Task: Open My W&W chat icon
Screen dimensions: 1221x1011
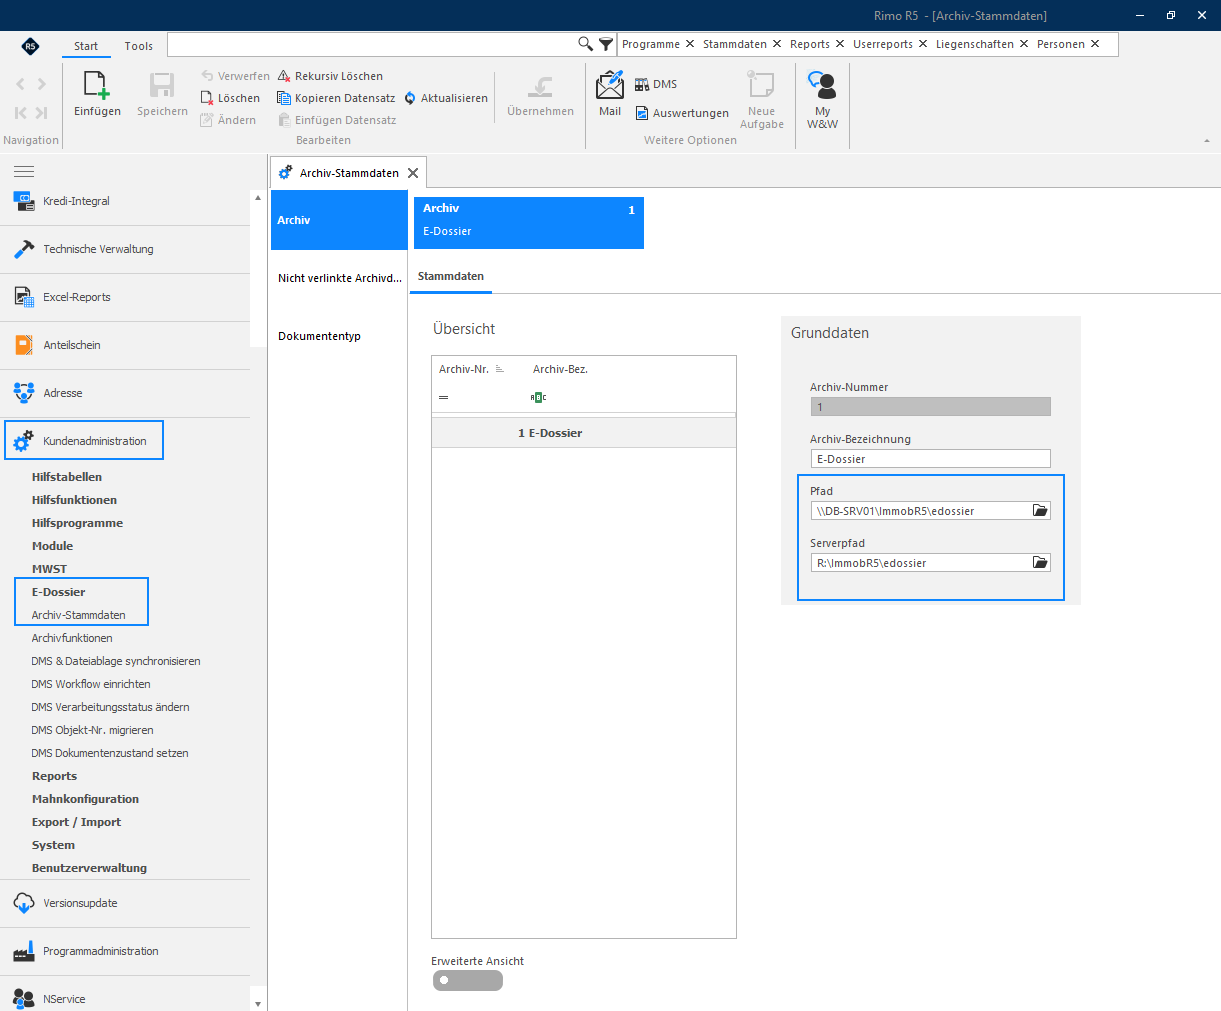Action: pyautogui.click(x=822, y=85)
